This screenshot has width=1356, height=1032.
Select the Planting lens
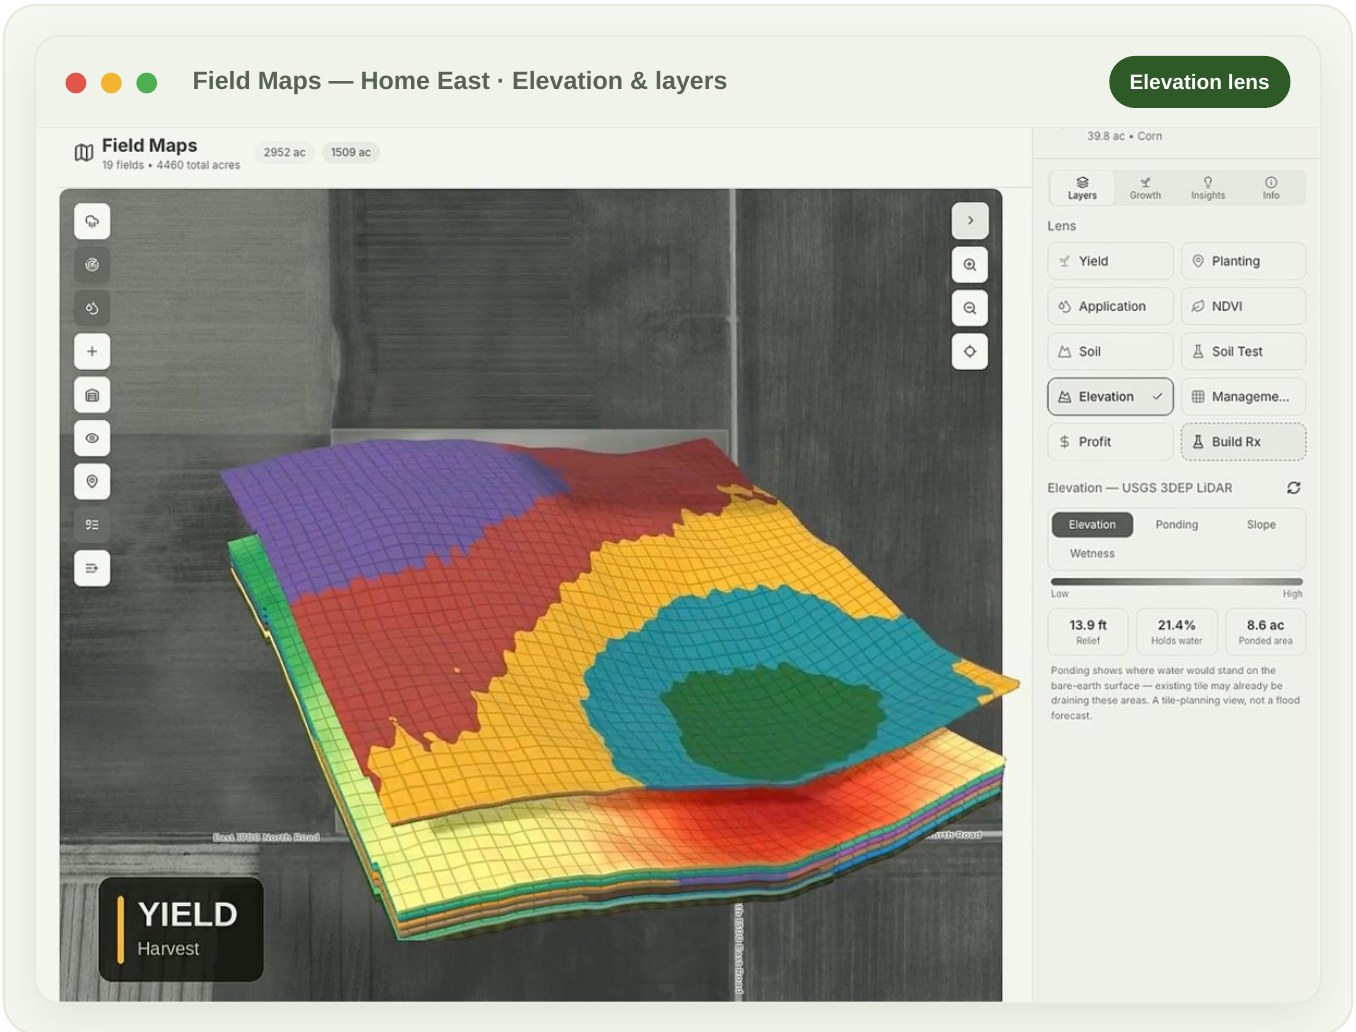[1243, 261]
